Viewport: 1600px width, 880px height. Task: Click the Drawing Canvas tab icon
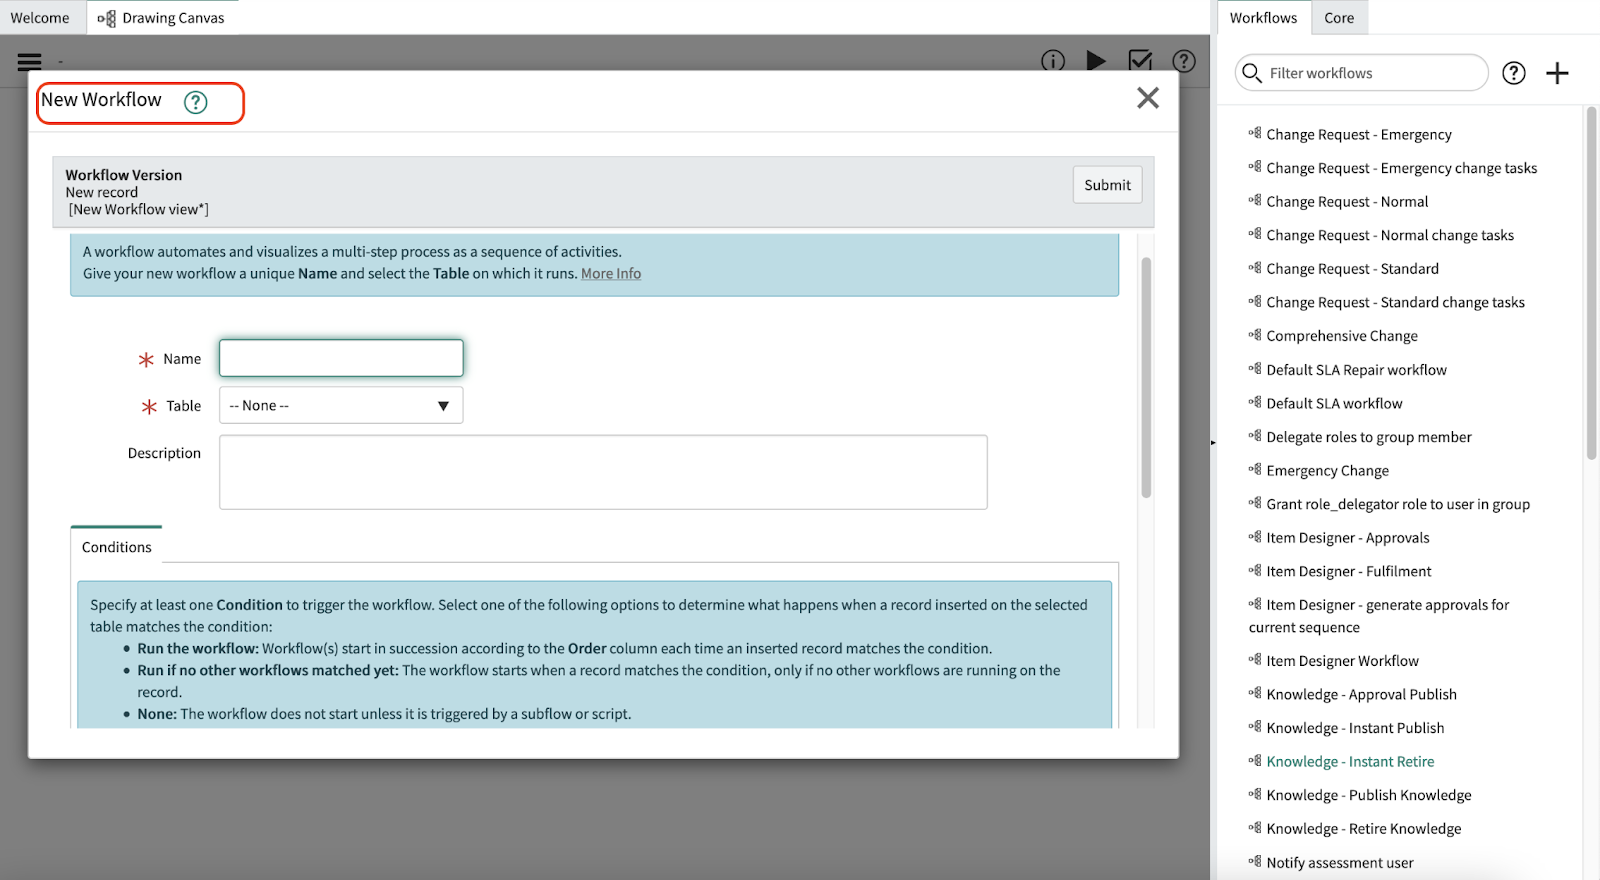pos(107,18)
